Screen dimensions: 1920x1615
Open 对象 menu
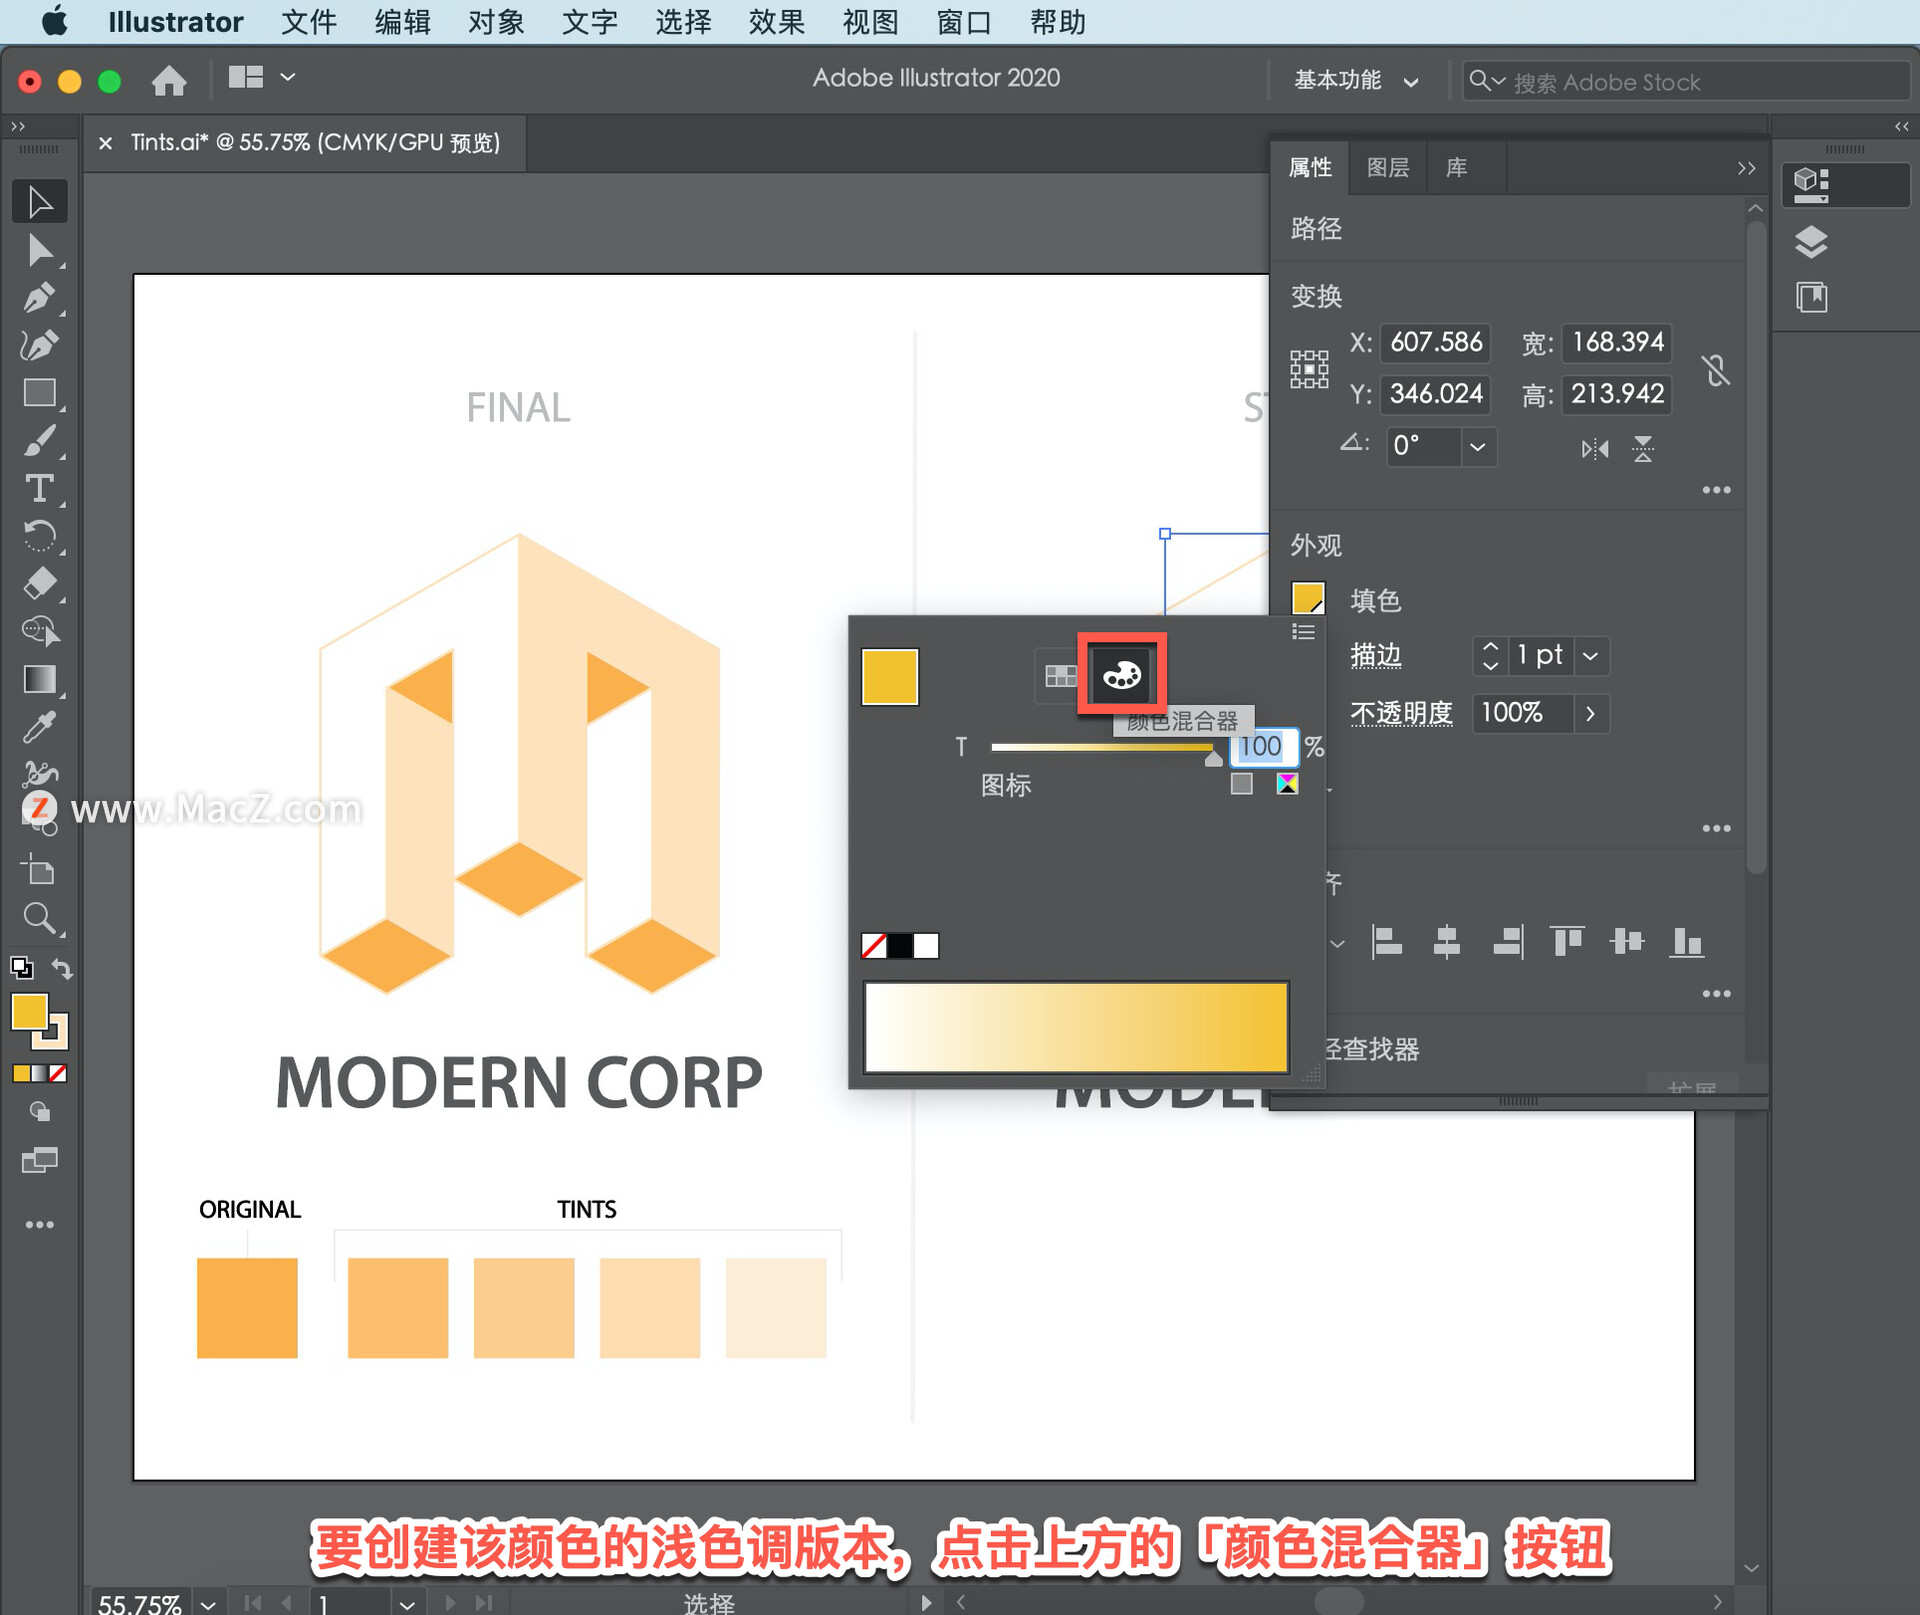click(496, 22)
